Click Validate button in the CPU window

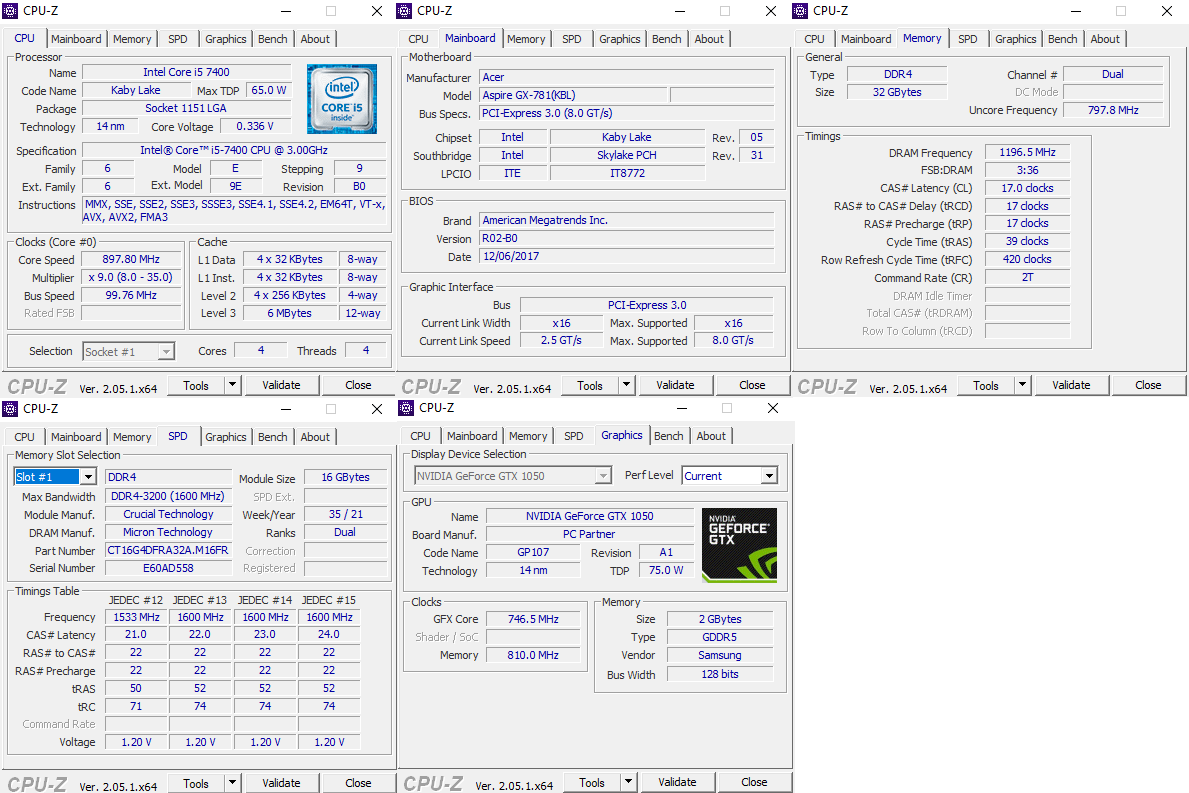pos(281,385)
